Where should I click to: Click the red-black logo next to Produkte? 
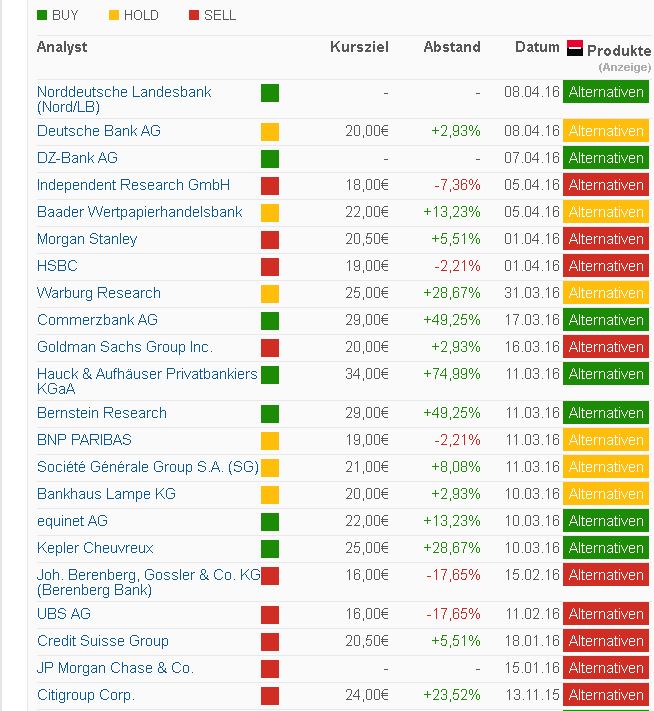click(x=575, y=48)
